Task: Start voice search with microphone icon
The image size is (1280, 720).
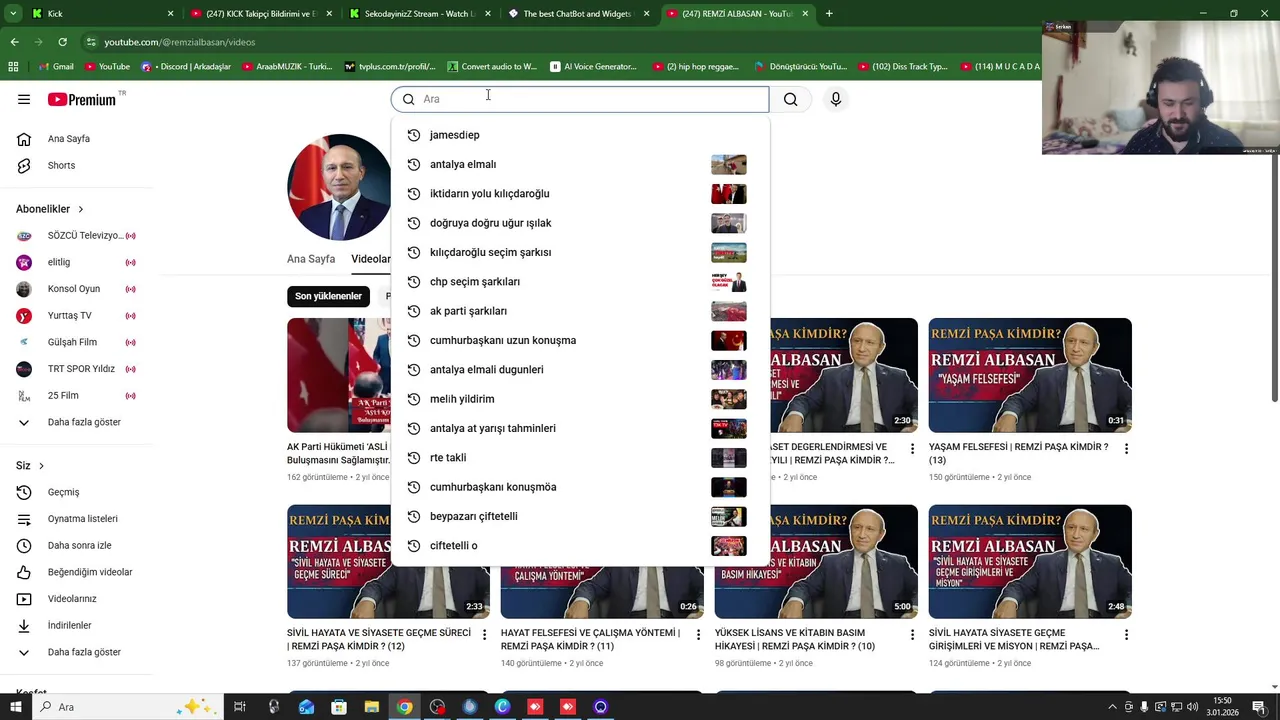Action: (x=836, y=99)
